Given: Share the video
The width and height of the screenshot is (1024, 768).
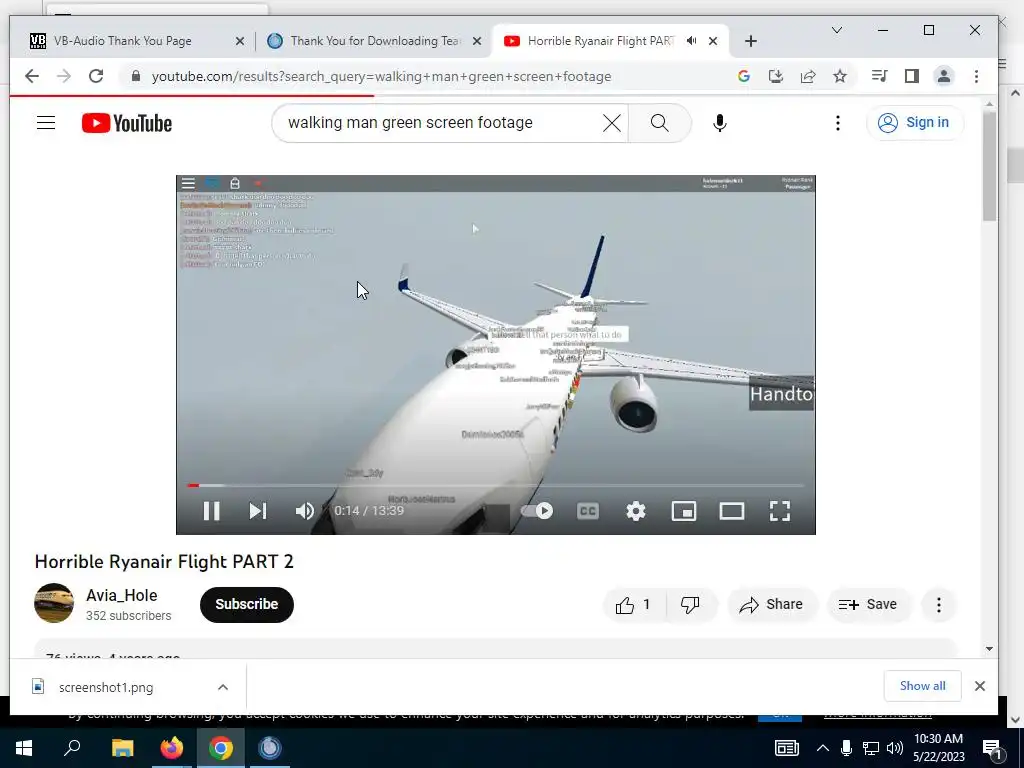Looking at the screenshot, I should click(771, 605).
